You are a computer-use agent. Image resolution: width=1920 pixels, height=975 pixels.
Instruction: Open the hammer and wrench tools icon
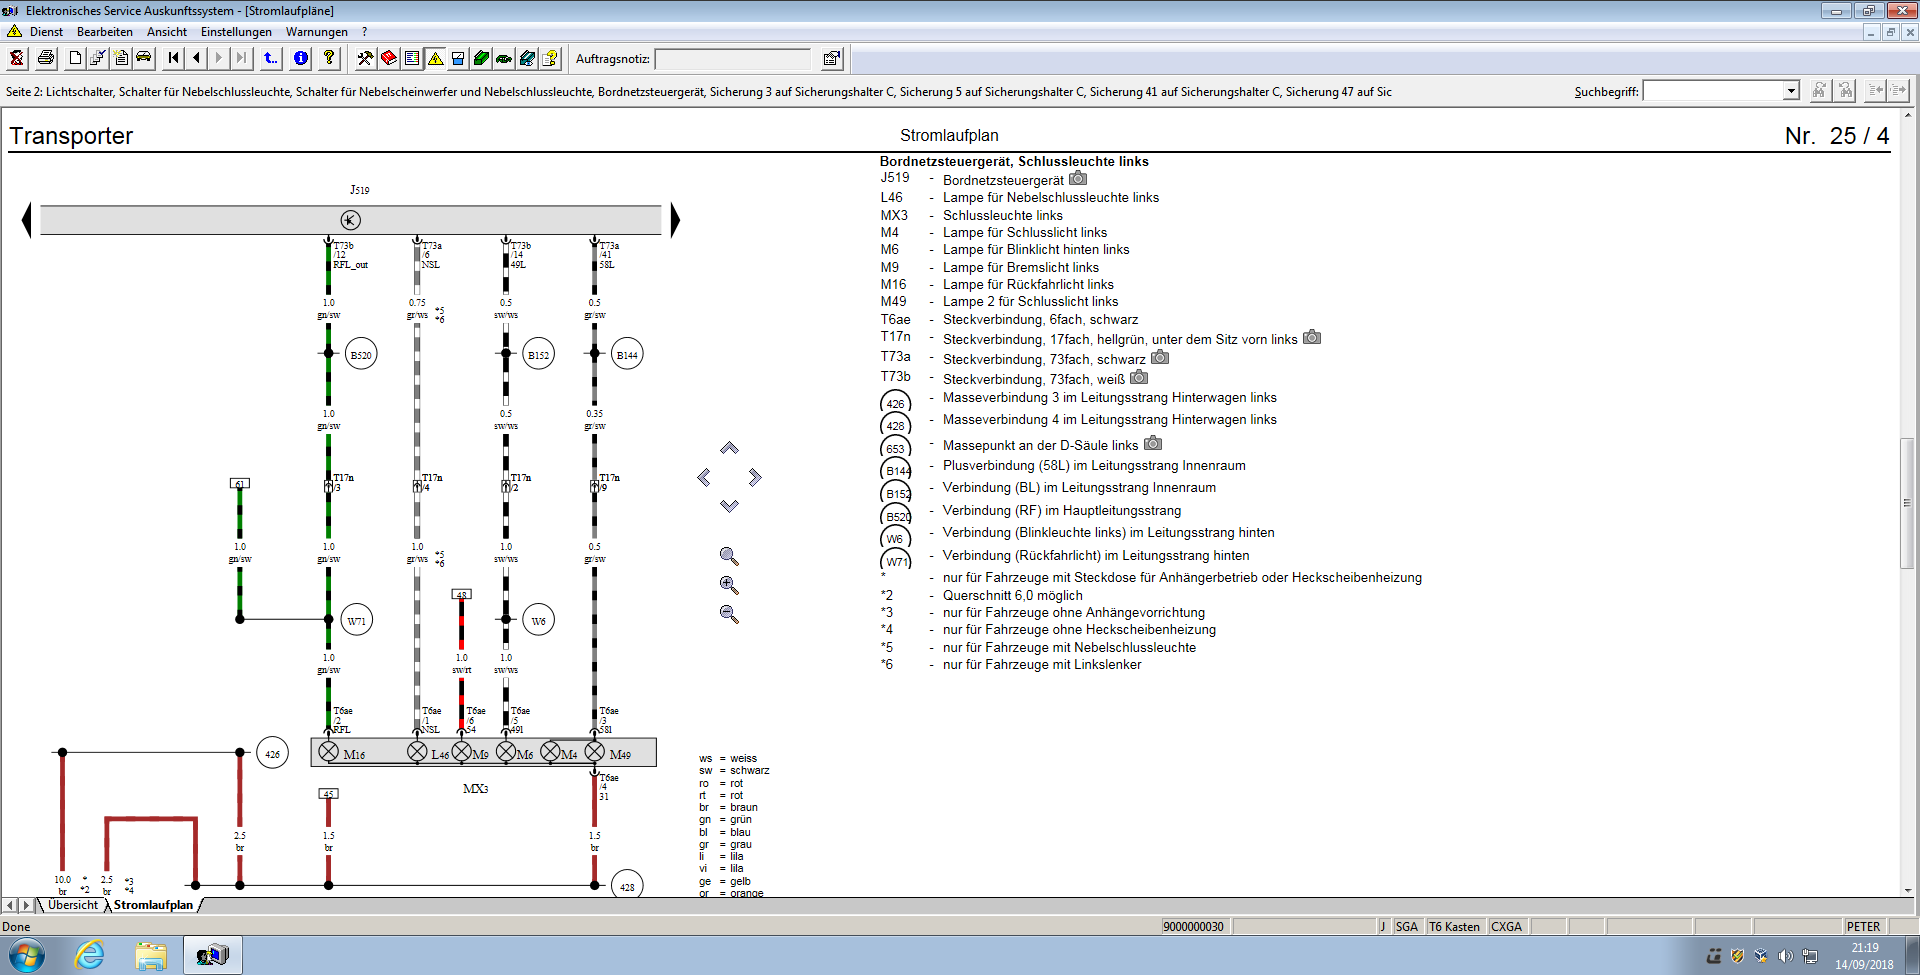coord(365,58)
